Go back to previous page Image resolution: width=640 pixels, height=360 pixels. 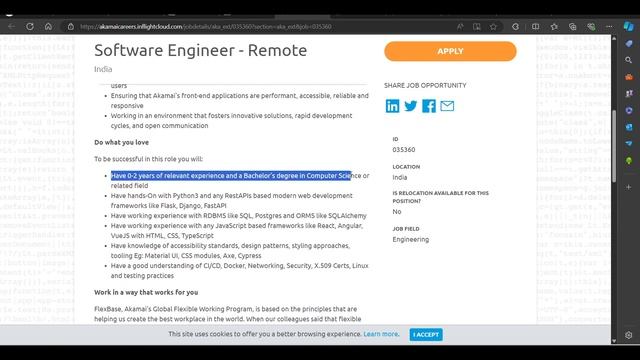tap(11, 27)
